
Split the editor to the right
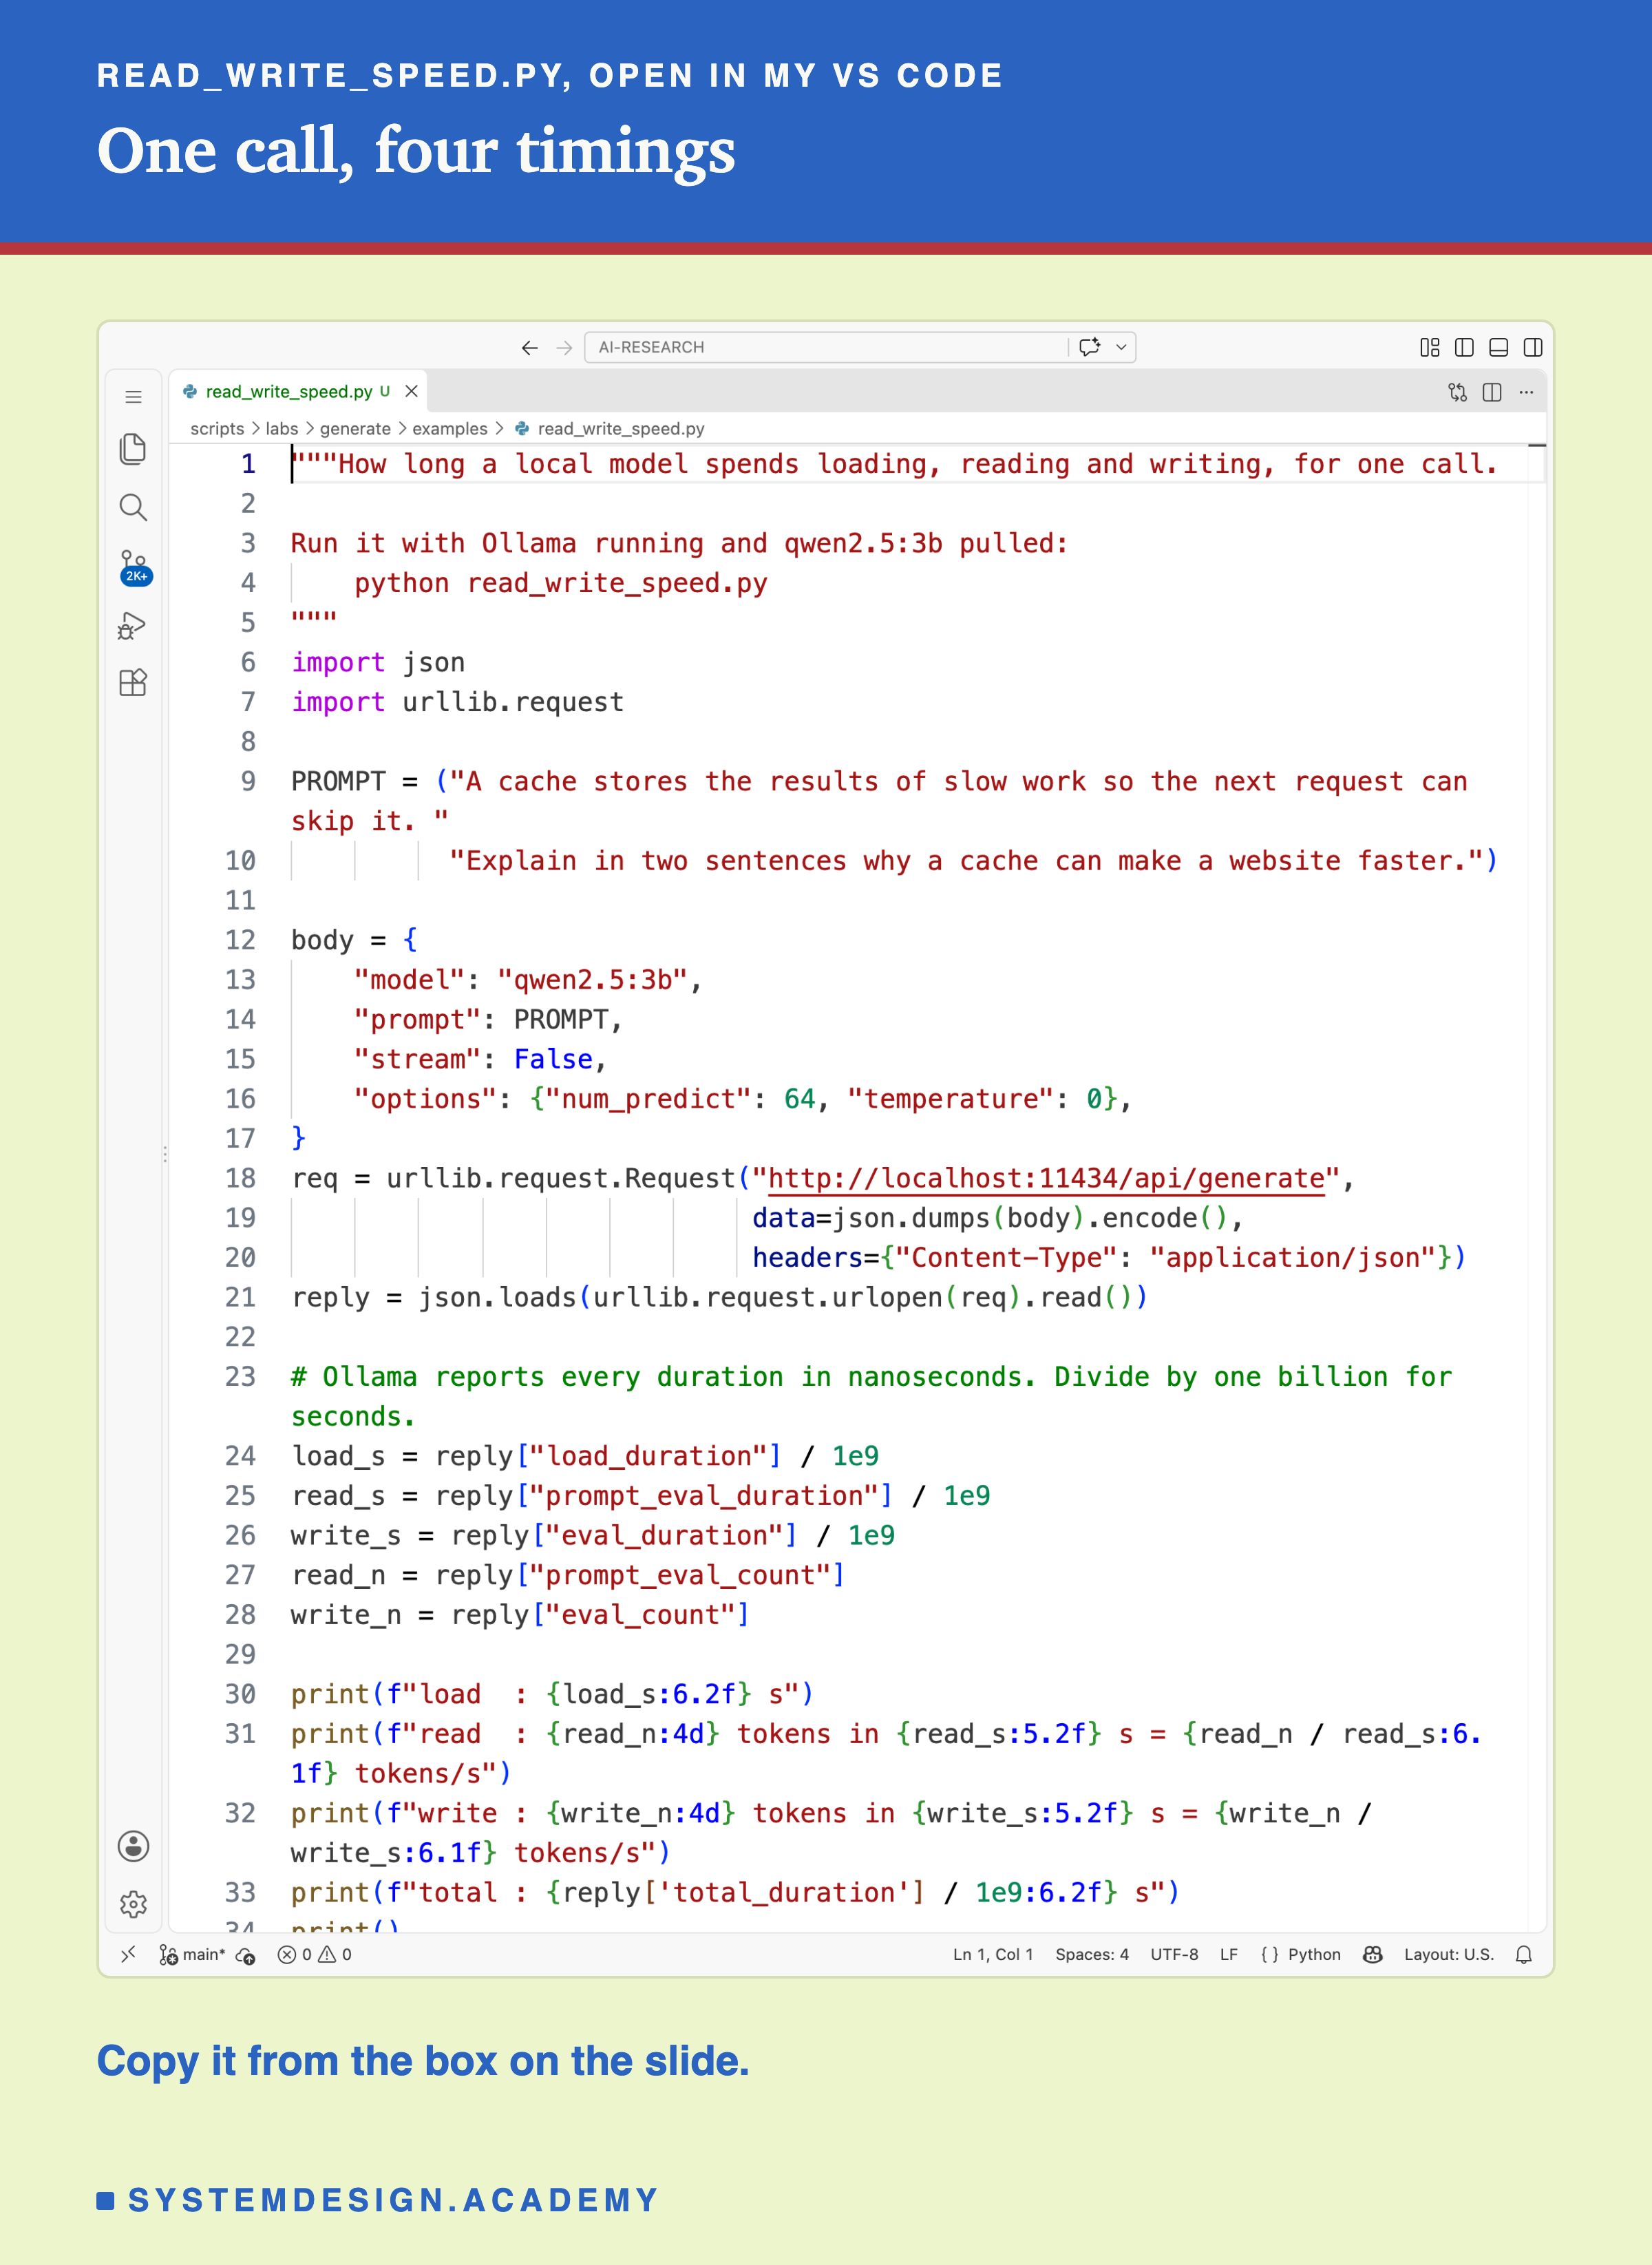(1492, 392)
